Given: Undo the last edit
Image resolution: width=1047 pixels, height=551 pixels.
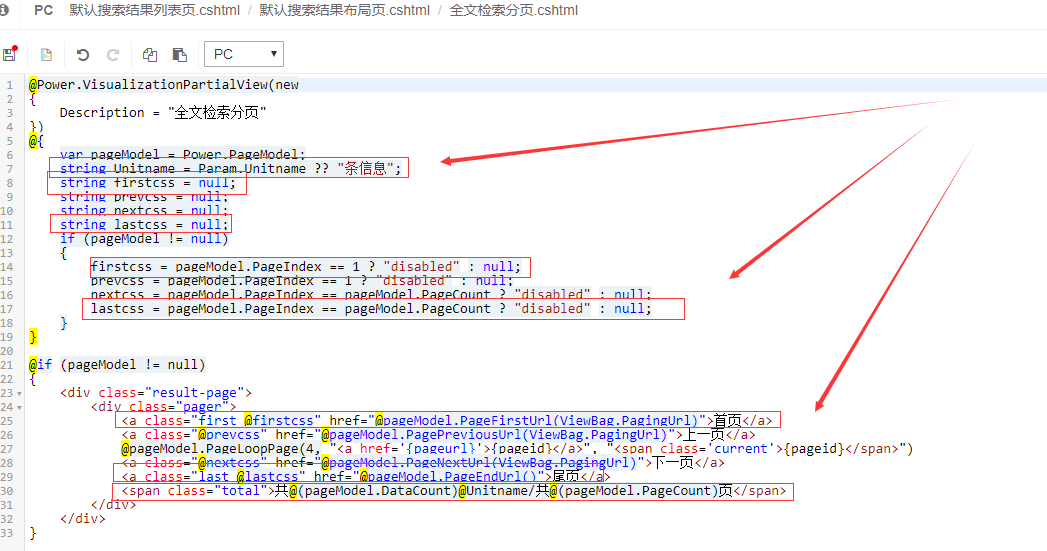Looking at the screenshot, I should point(83,54).
